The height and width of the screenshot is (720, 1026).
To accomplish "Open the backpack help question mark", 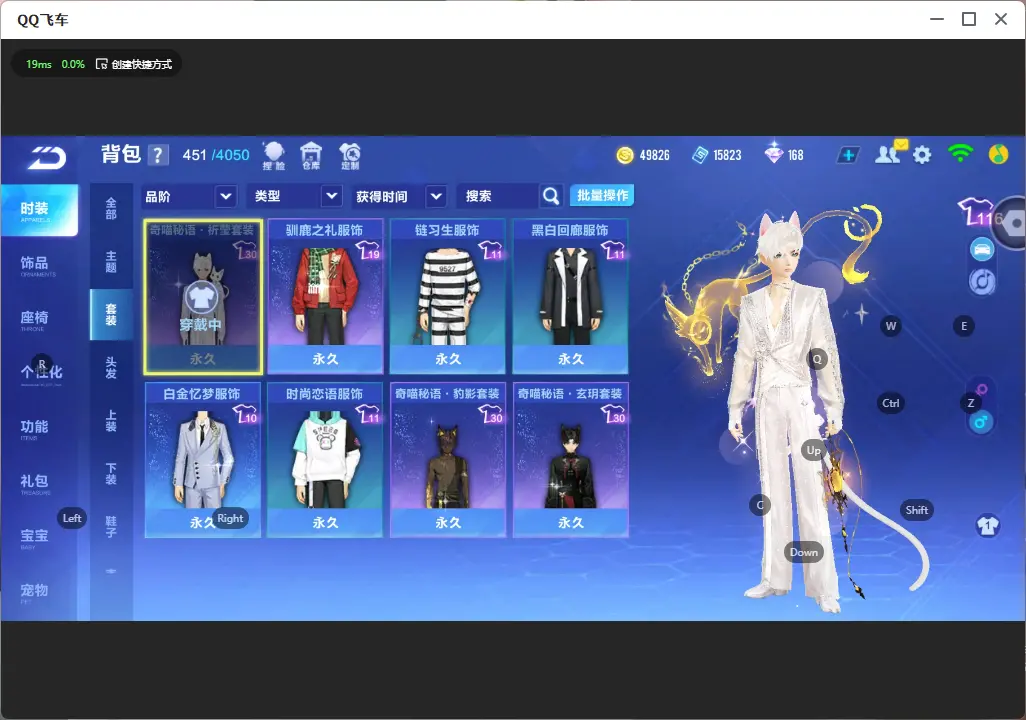I will click(158, 155).
